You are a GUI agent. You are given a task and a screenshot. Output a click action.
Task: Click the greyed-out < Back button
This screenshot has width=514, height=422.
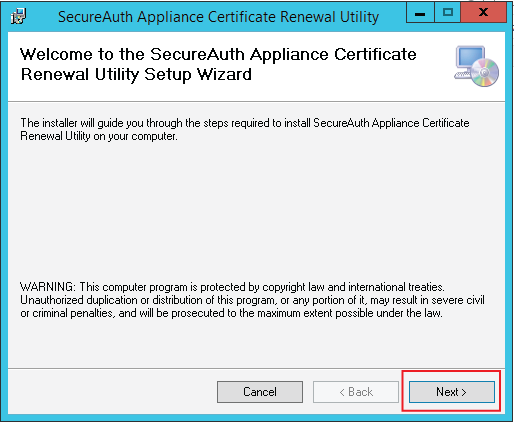coord(356,392)
